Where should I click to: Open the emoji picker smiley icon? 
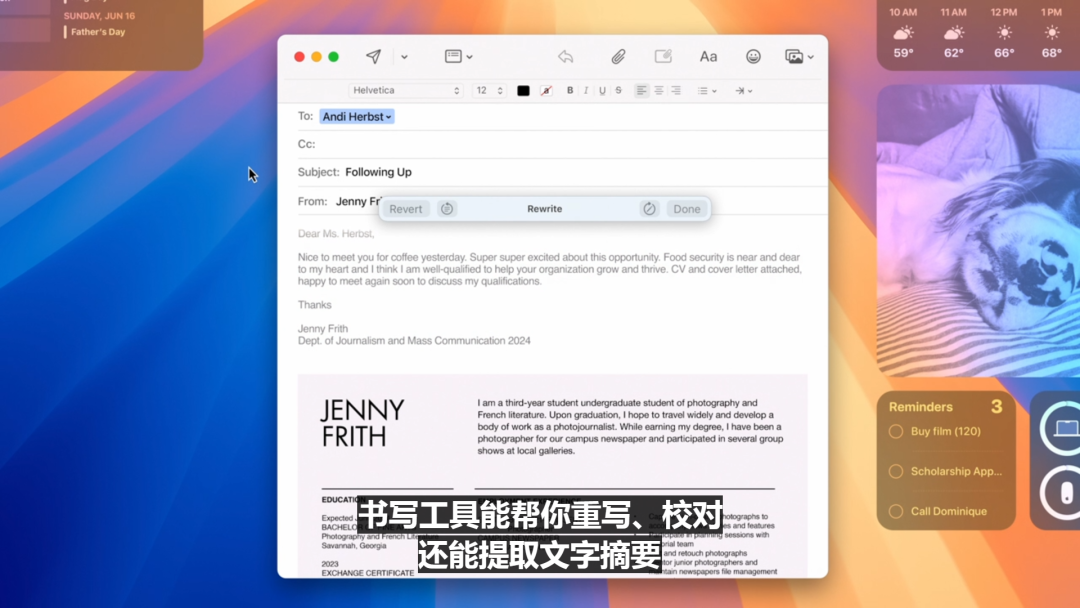point(753,56)
